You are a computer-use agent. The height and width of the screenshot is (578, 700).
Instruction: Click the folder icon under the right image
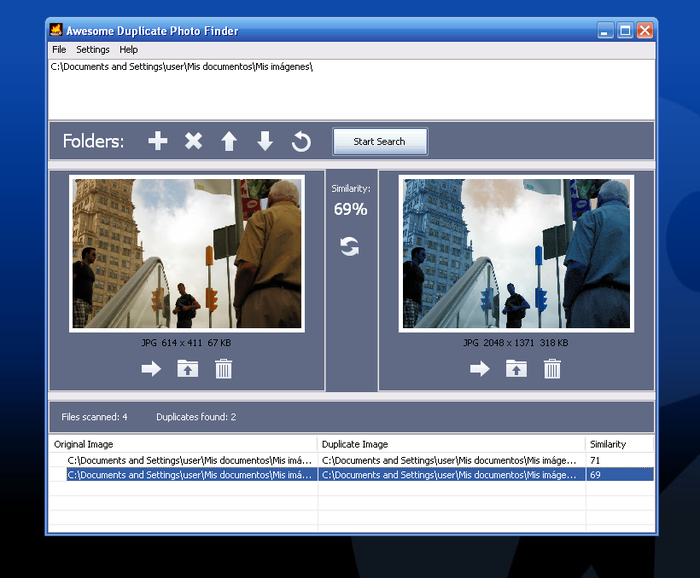pyautogui.click(x=516, y=369)
